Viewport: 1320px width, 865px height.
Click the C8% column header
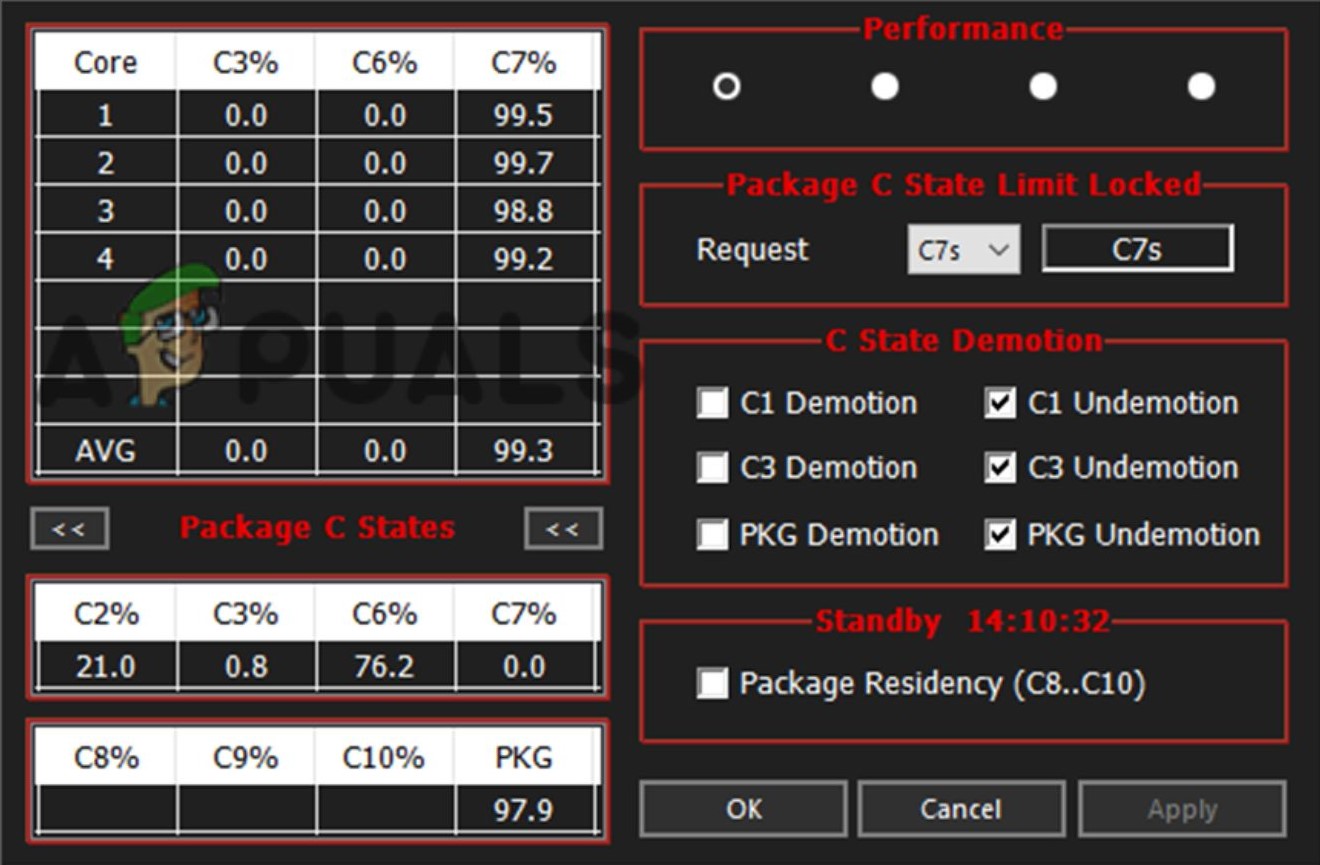(106, 757)
